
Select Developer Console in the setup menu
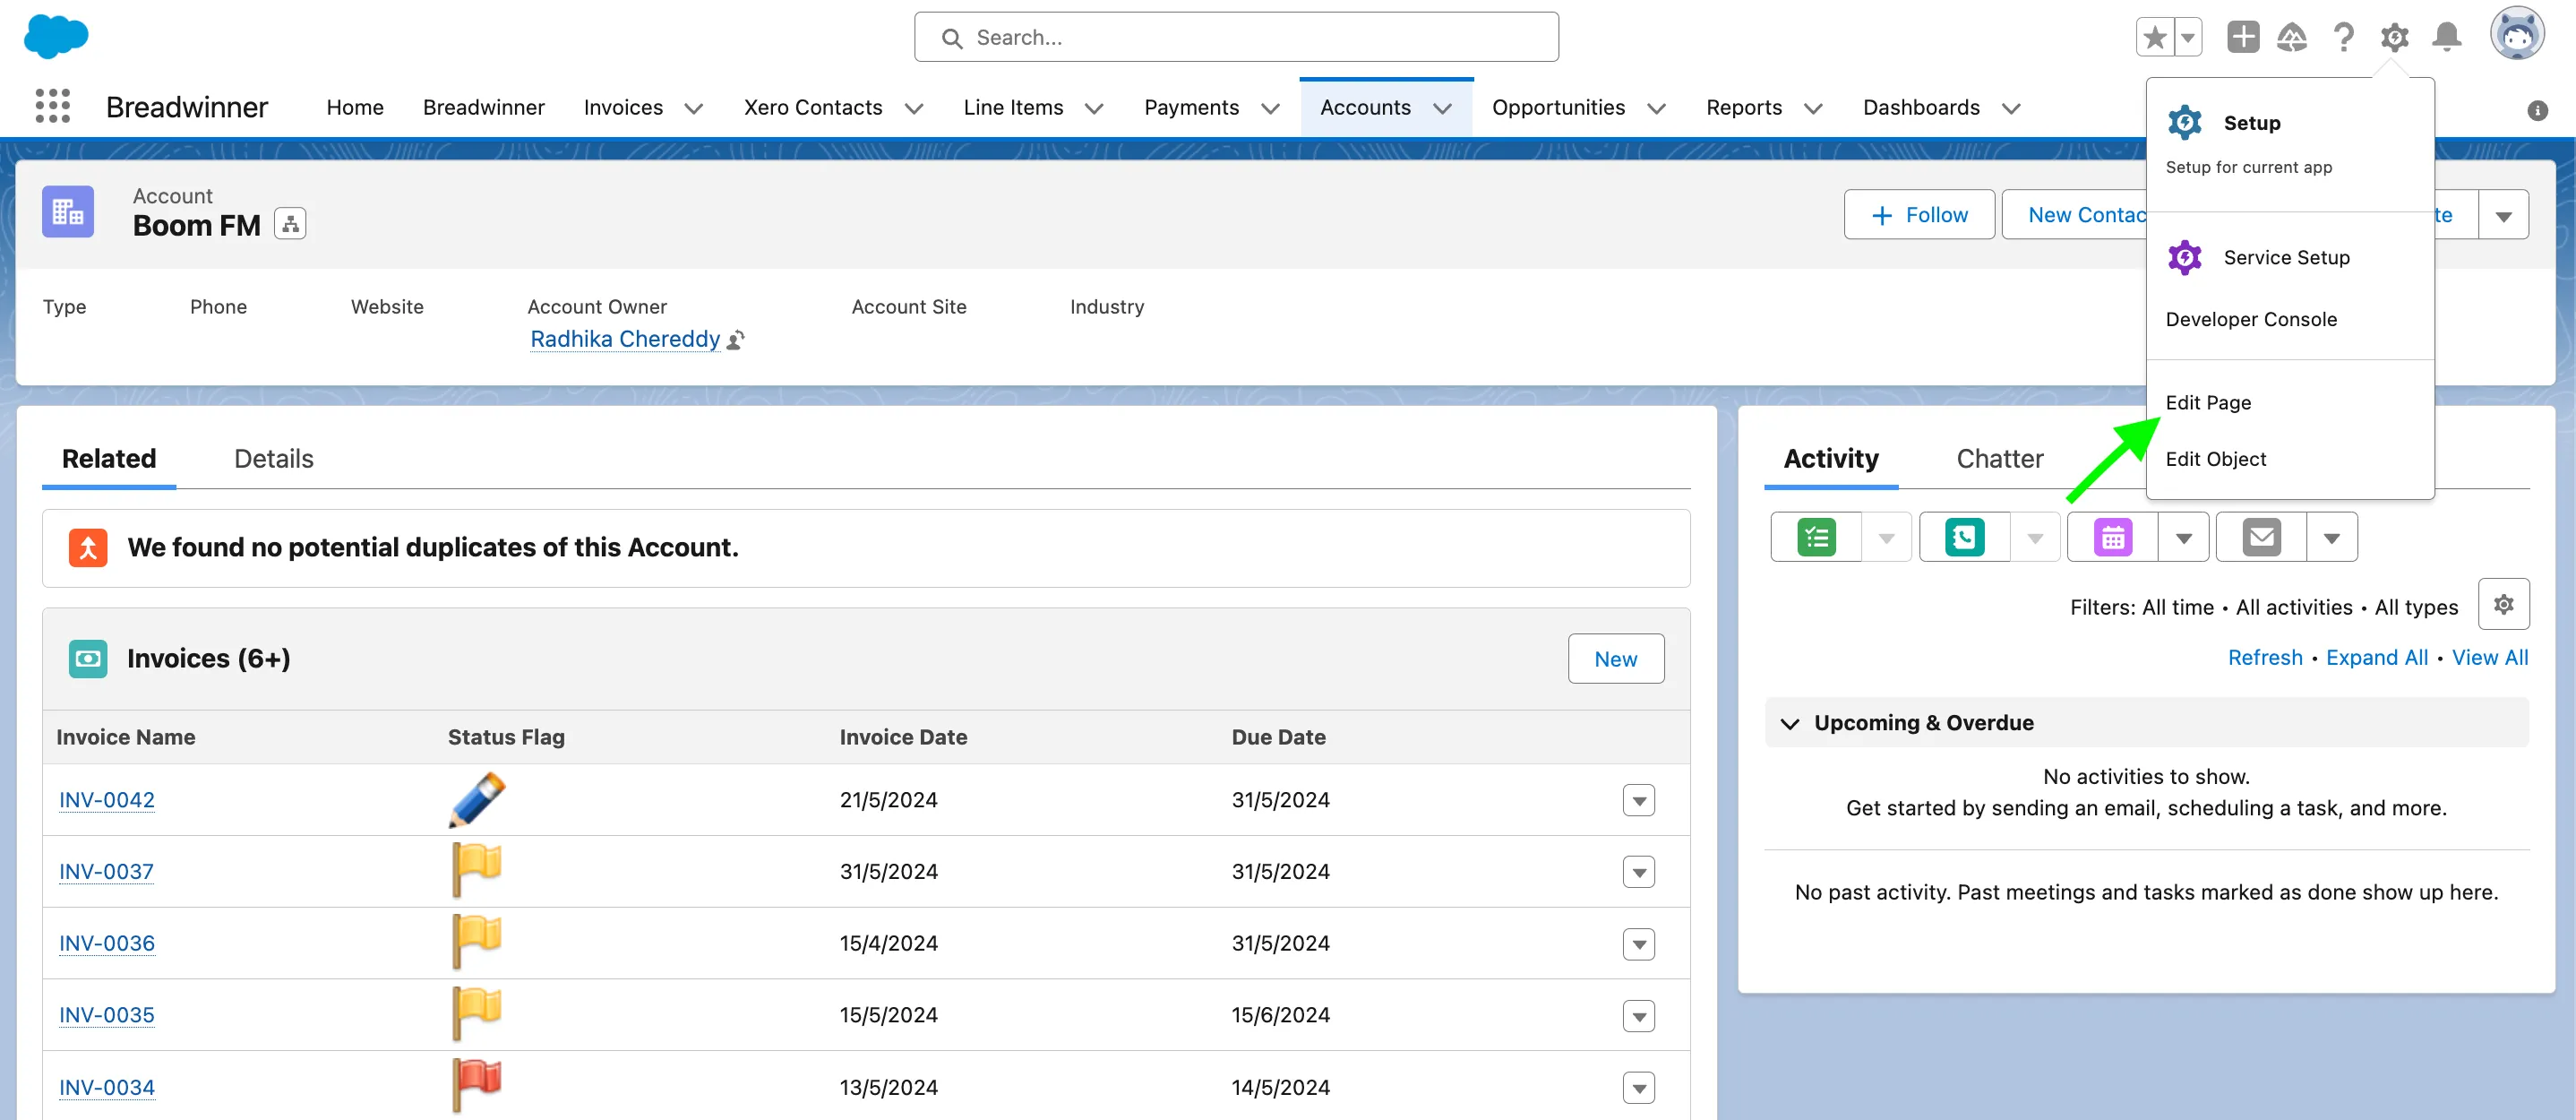click(x=2251, y=319)
